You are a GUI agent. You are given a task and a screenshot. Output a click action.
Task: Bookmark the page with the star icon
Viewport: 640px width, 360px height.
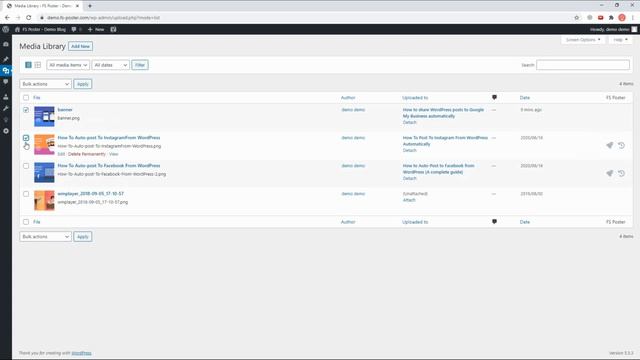[x=577, y=18]
